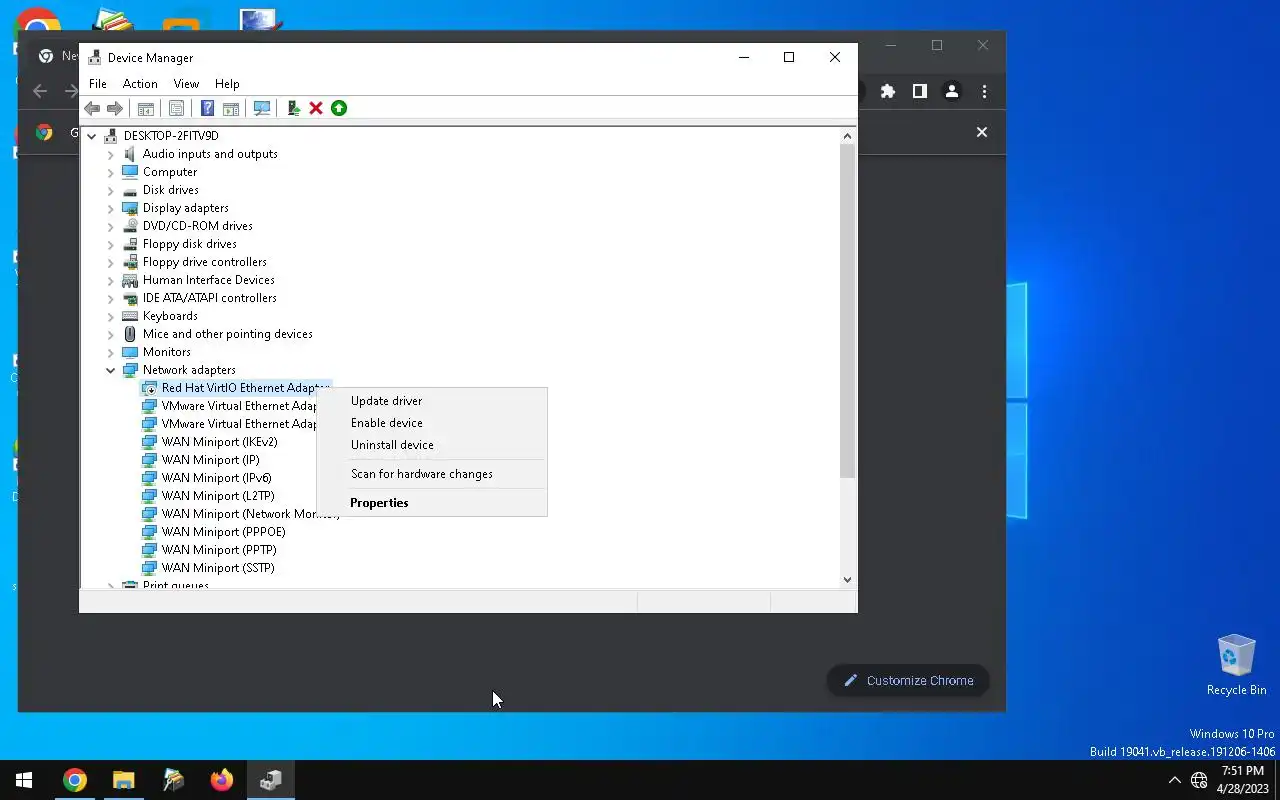Select WAN Miniport (SSTP)
This screenshot has width=1280, height=800.
pyautogui.click(x=218, y=568)
